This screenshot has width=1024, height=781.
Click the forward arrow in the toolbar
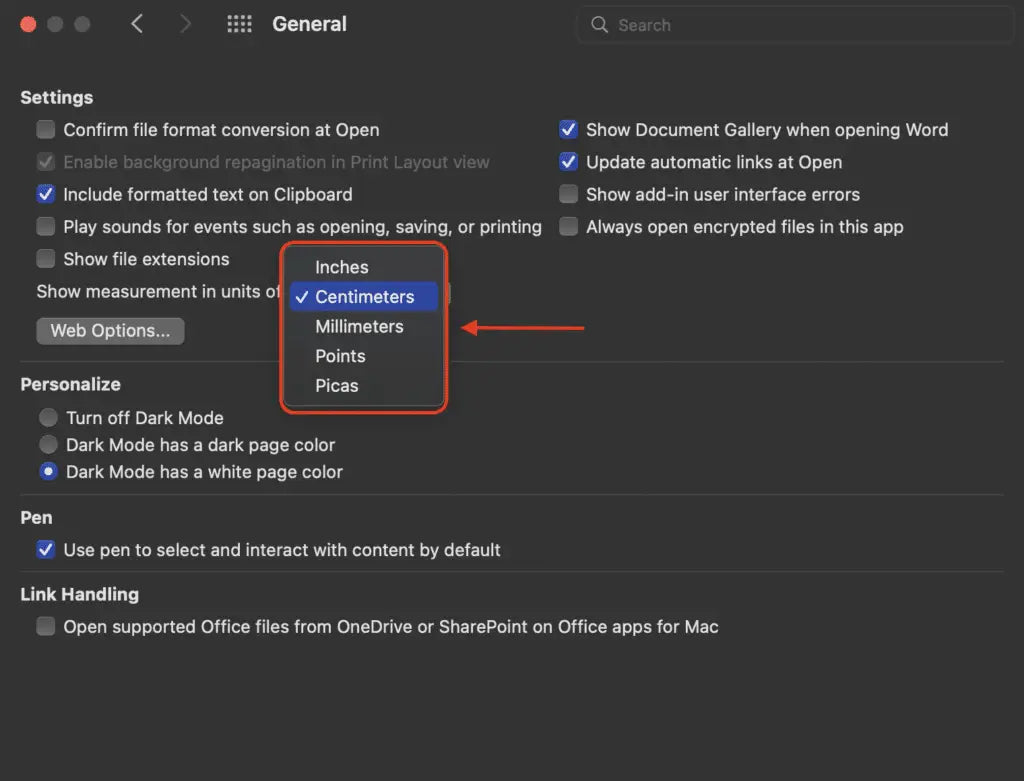[185, 24]
